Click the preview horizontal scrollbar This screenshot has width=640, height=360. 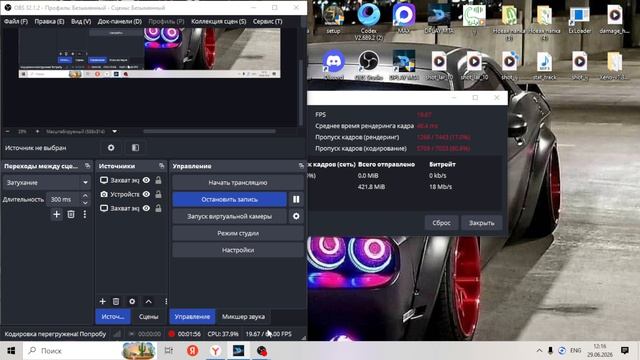pyautogui.click(x=209, y=131)
